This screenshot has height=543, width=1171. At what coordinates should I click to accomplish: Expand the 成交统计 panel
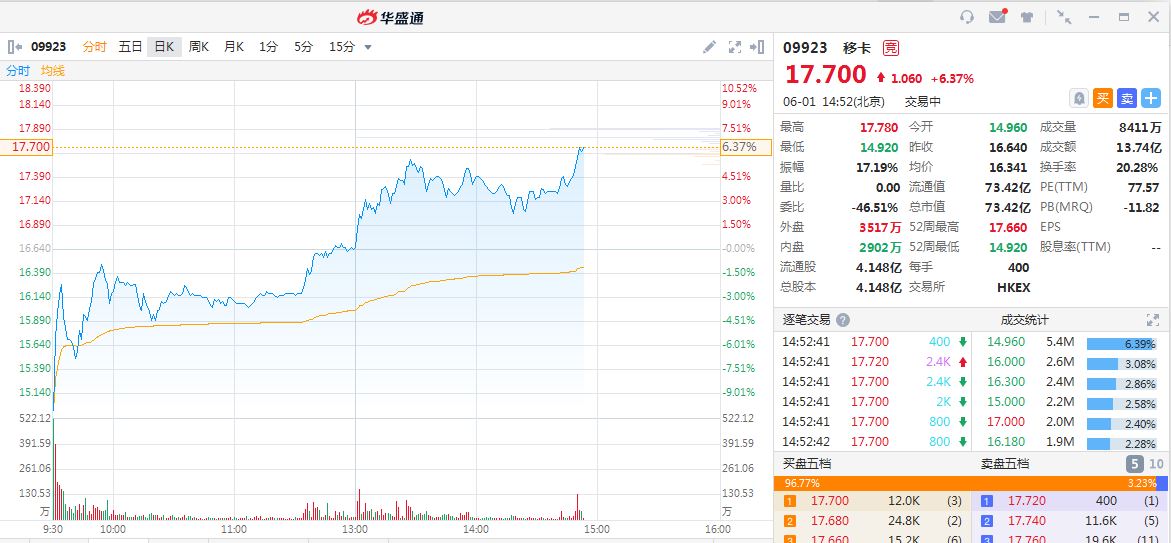[1152, 320]
